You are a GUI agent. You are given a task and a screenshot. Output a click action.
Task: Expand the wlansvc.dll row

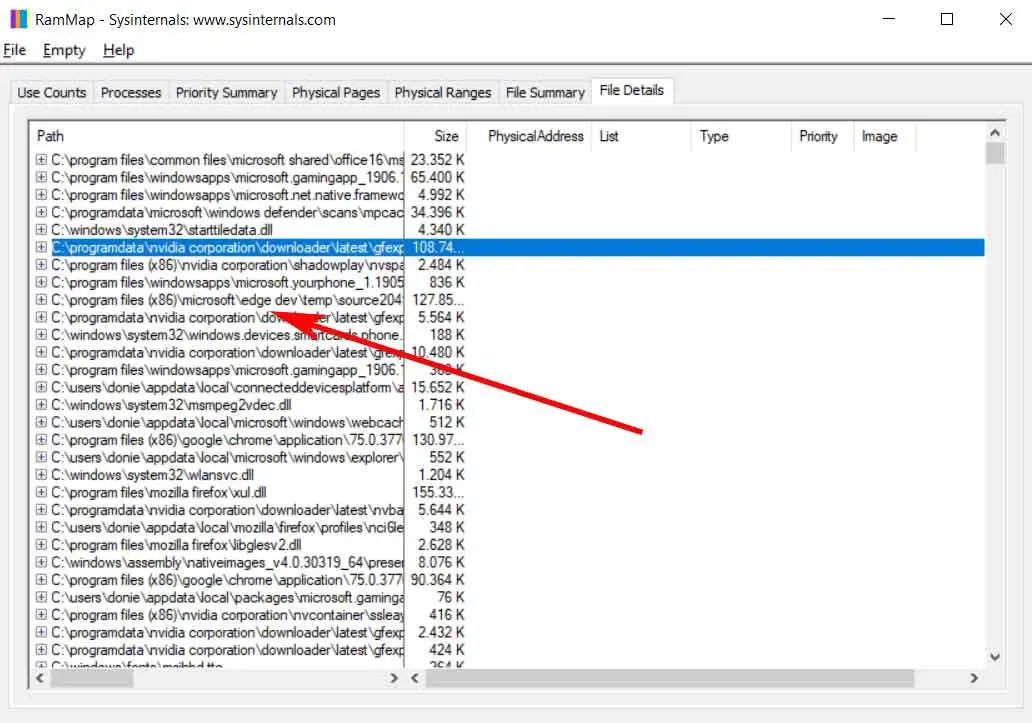point(41,475)
